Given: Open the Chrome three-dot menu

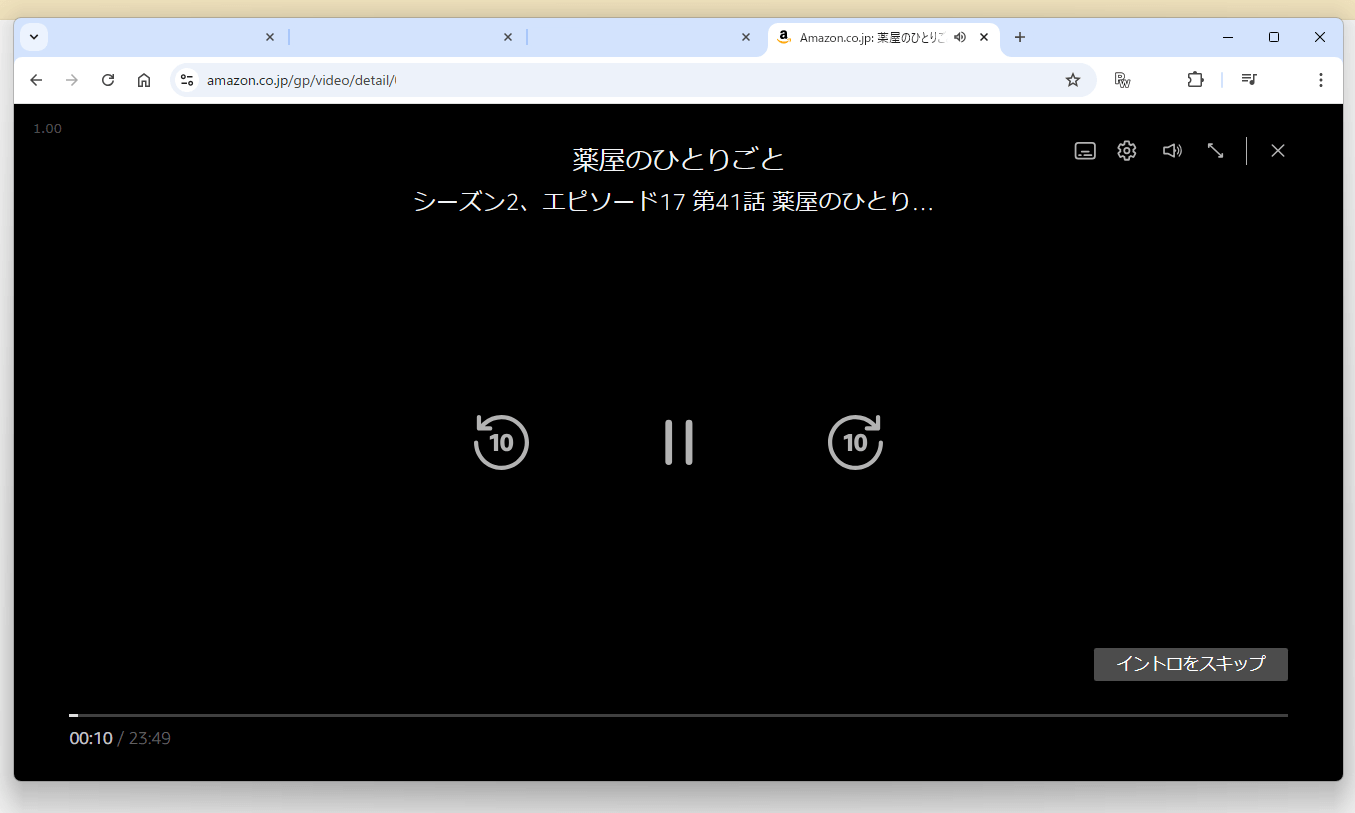Looking at the screenshot, I should [x=1321, y=79].
